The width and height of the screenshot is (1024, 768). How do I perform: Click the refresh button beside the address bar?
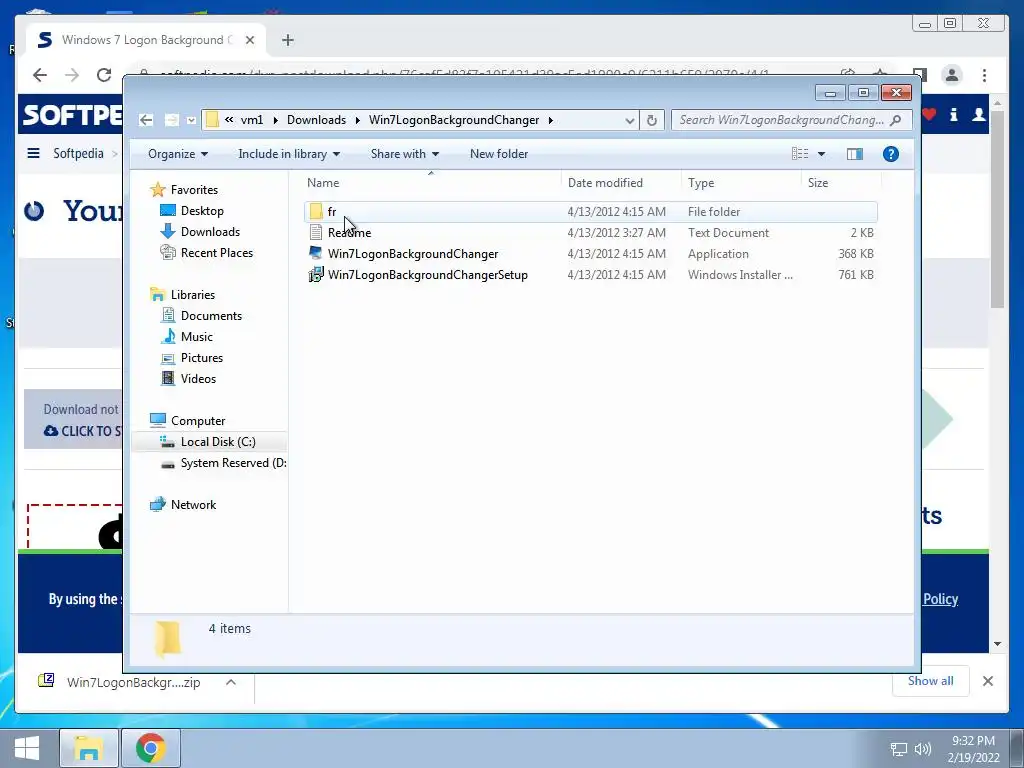click(652, 120)
